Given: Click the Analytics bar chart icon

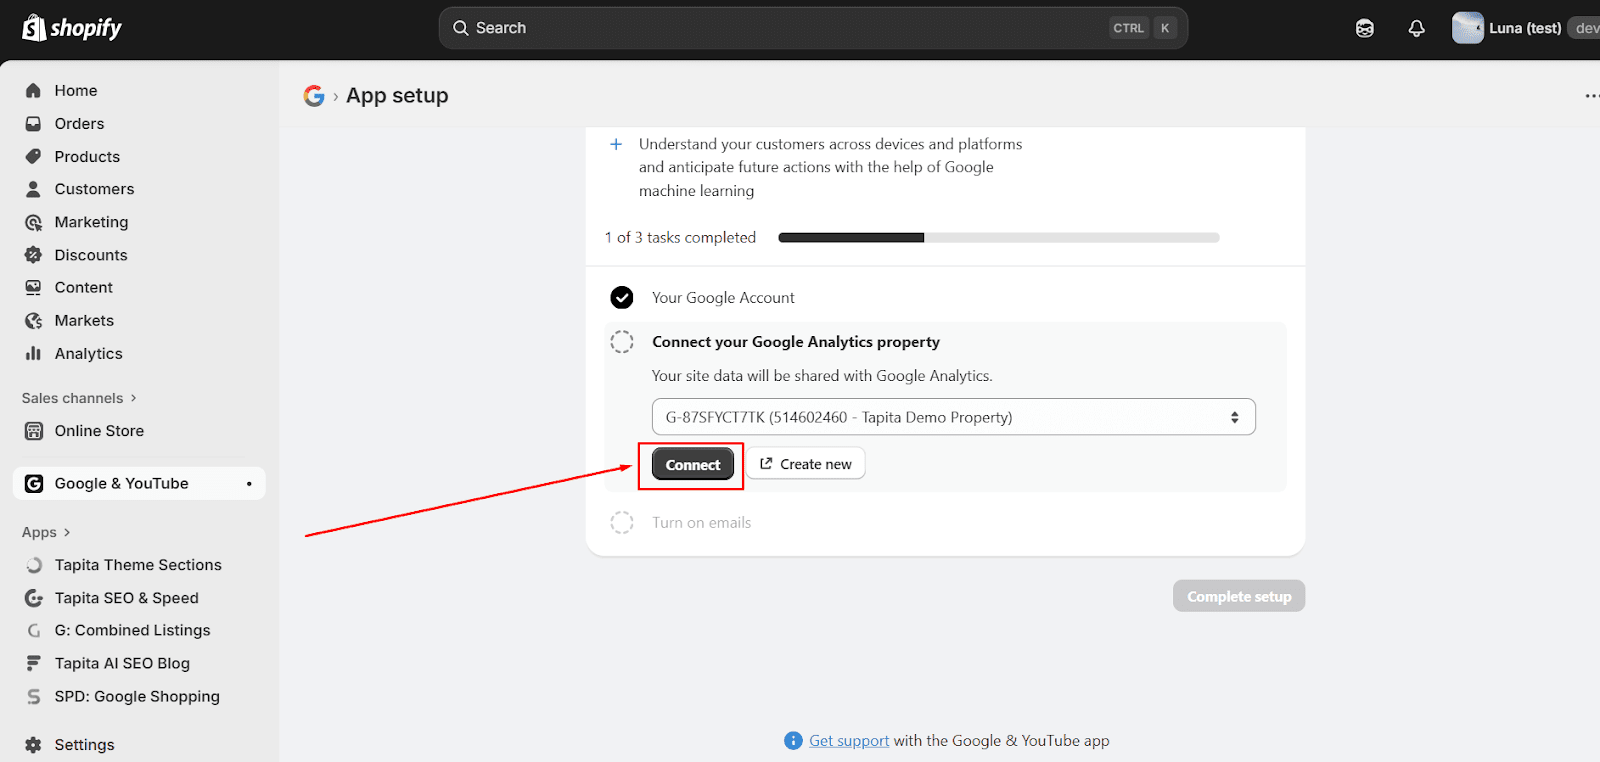Looking at the screenshot, I should (x=33, y=354).
